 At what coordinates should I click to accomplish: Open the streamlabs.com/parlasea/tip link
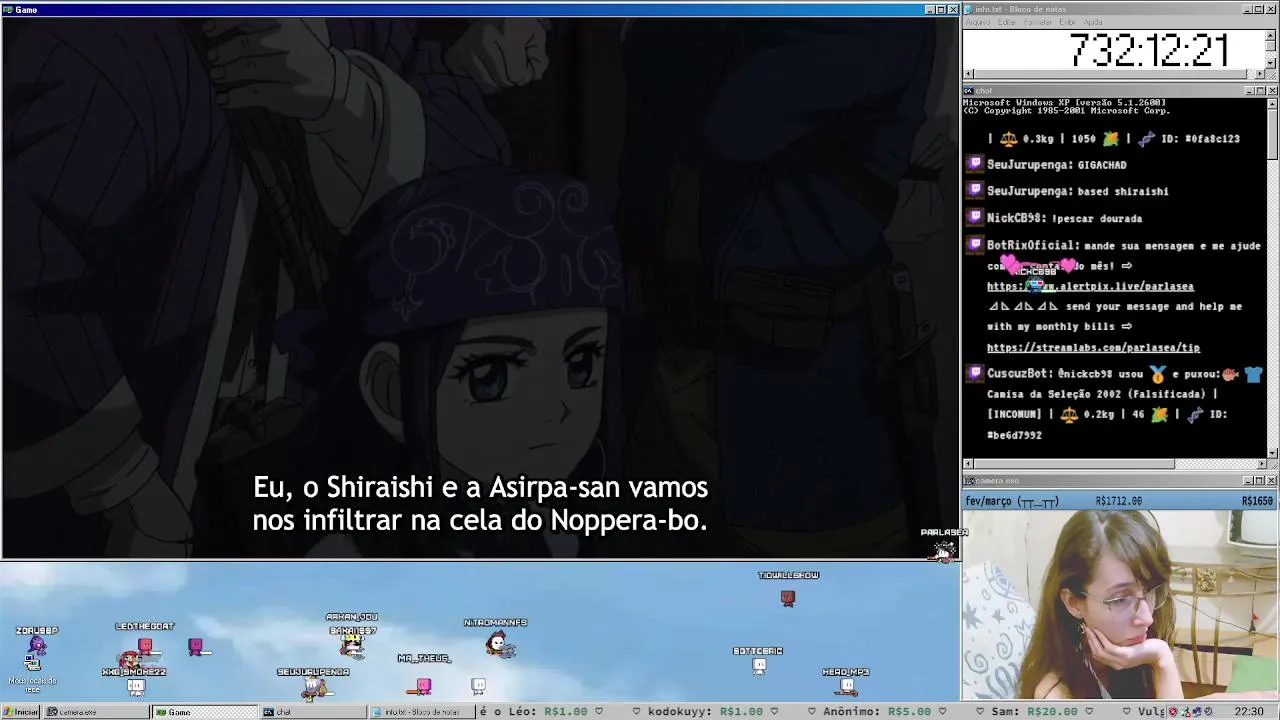click(1093, 347)
